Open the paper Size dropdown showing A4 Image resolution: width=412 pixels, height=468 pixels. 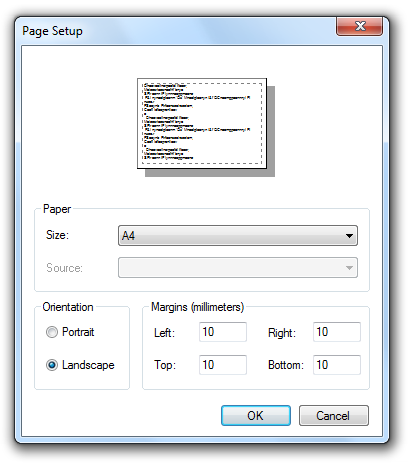[238, 236]
